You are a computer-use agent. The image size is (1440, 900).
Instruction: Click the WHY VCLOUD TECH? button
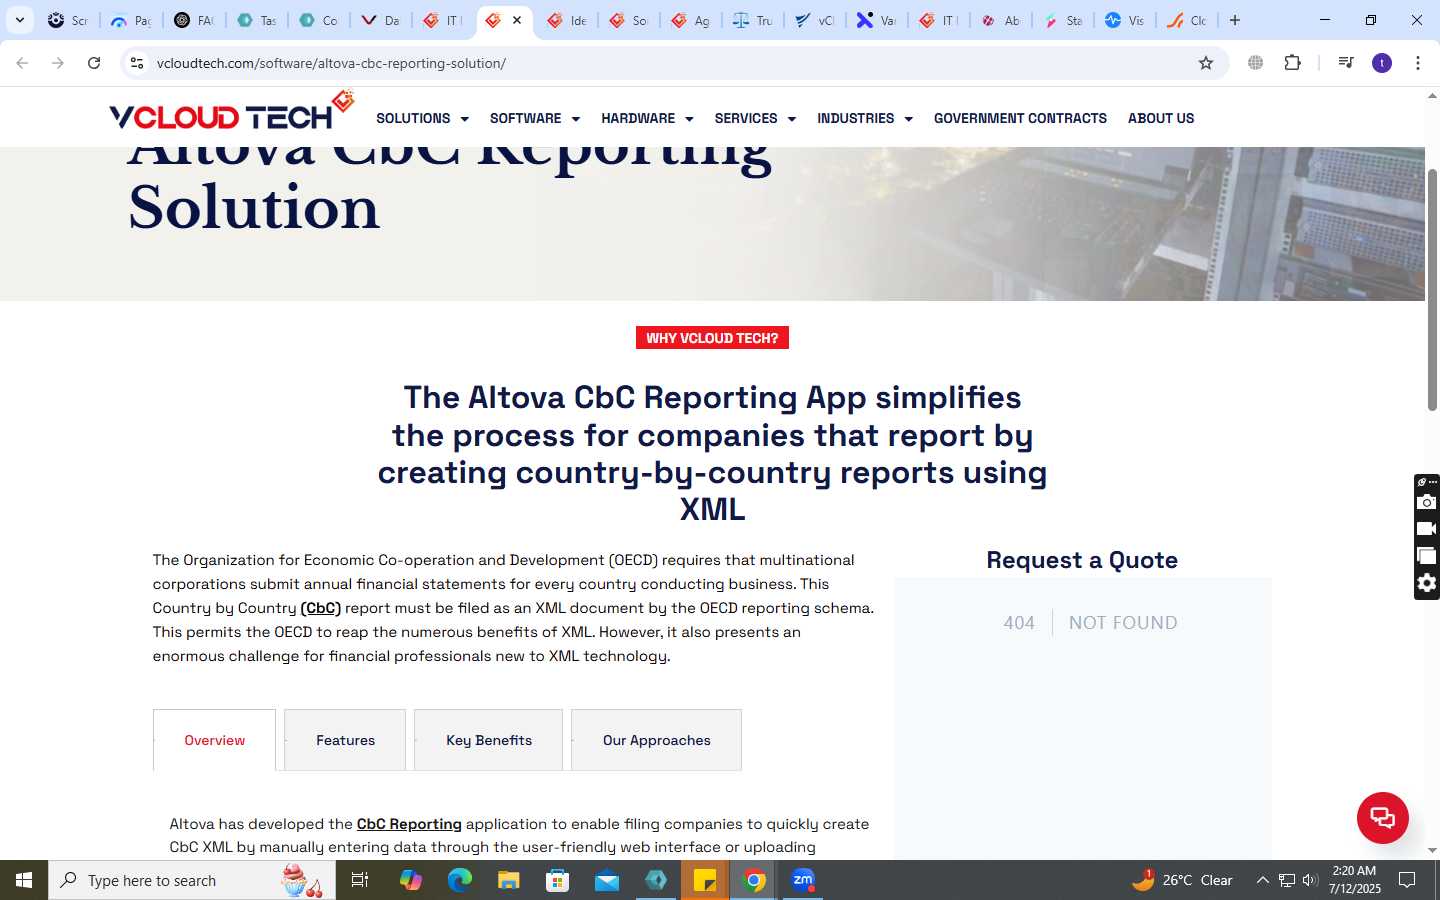coord(712,338)
